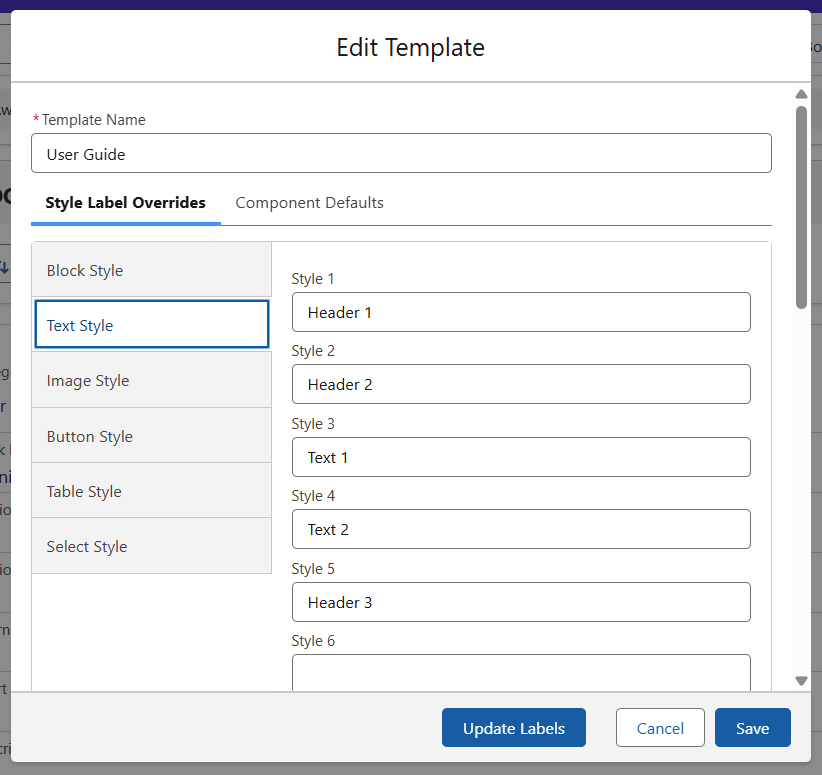Click the scroll down arrow
The image size is (822, 775).
(801, 680)
